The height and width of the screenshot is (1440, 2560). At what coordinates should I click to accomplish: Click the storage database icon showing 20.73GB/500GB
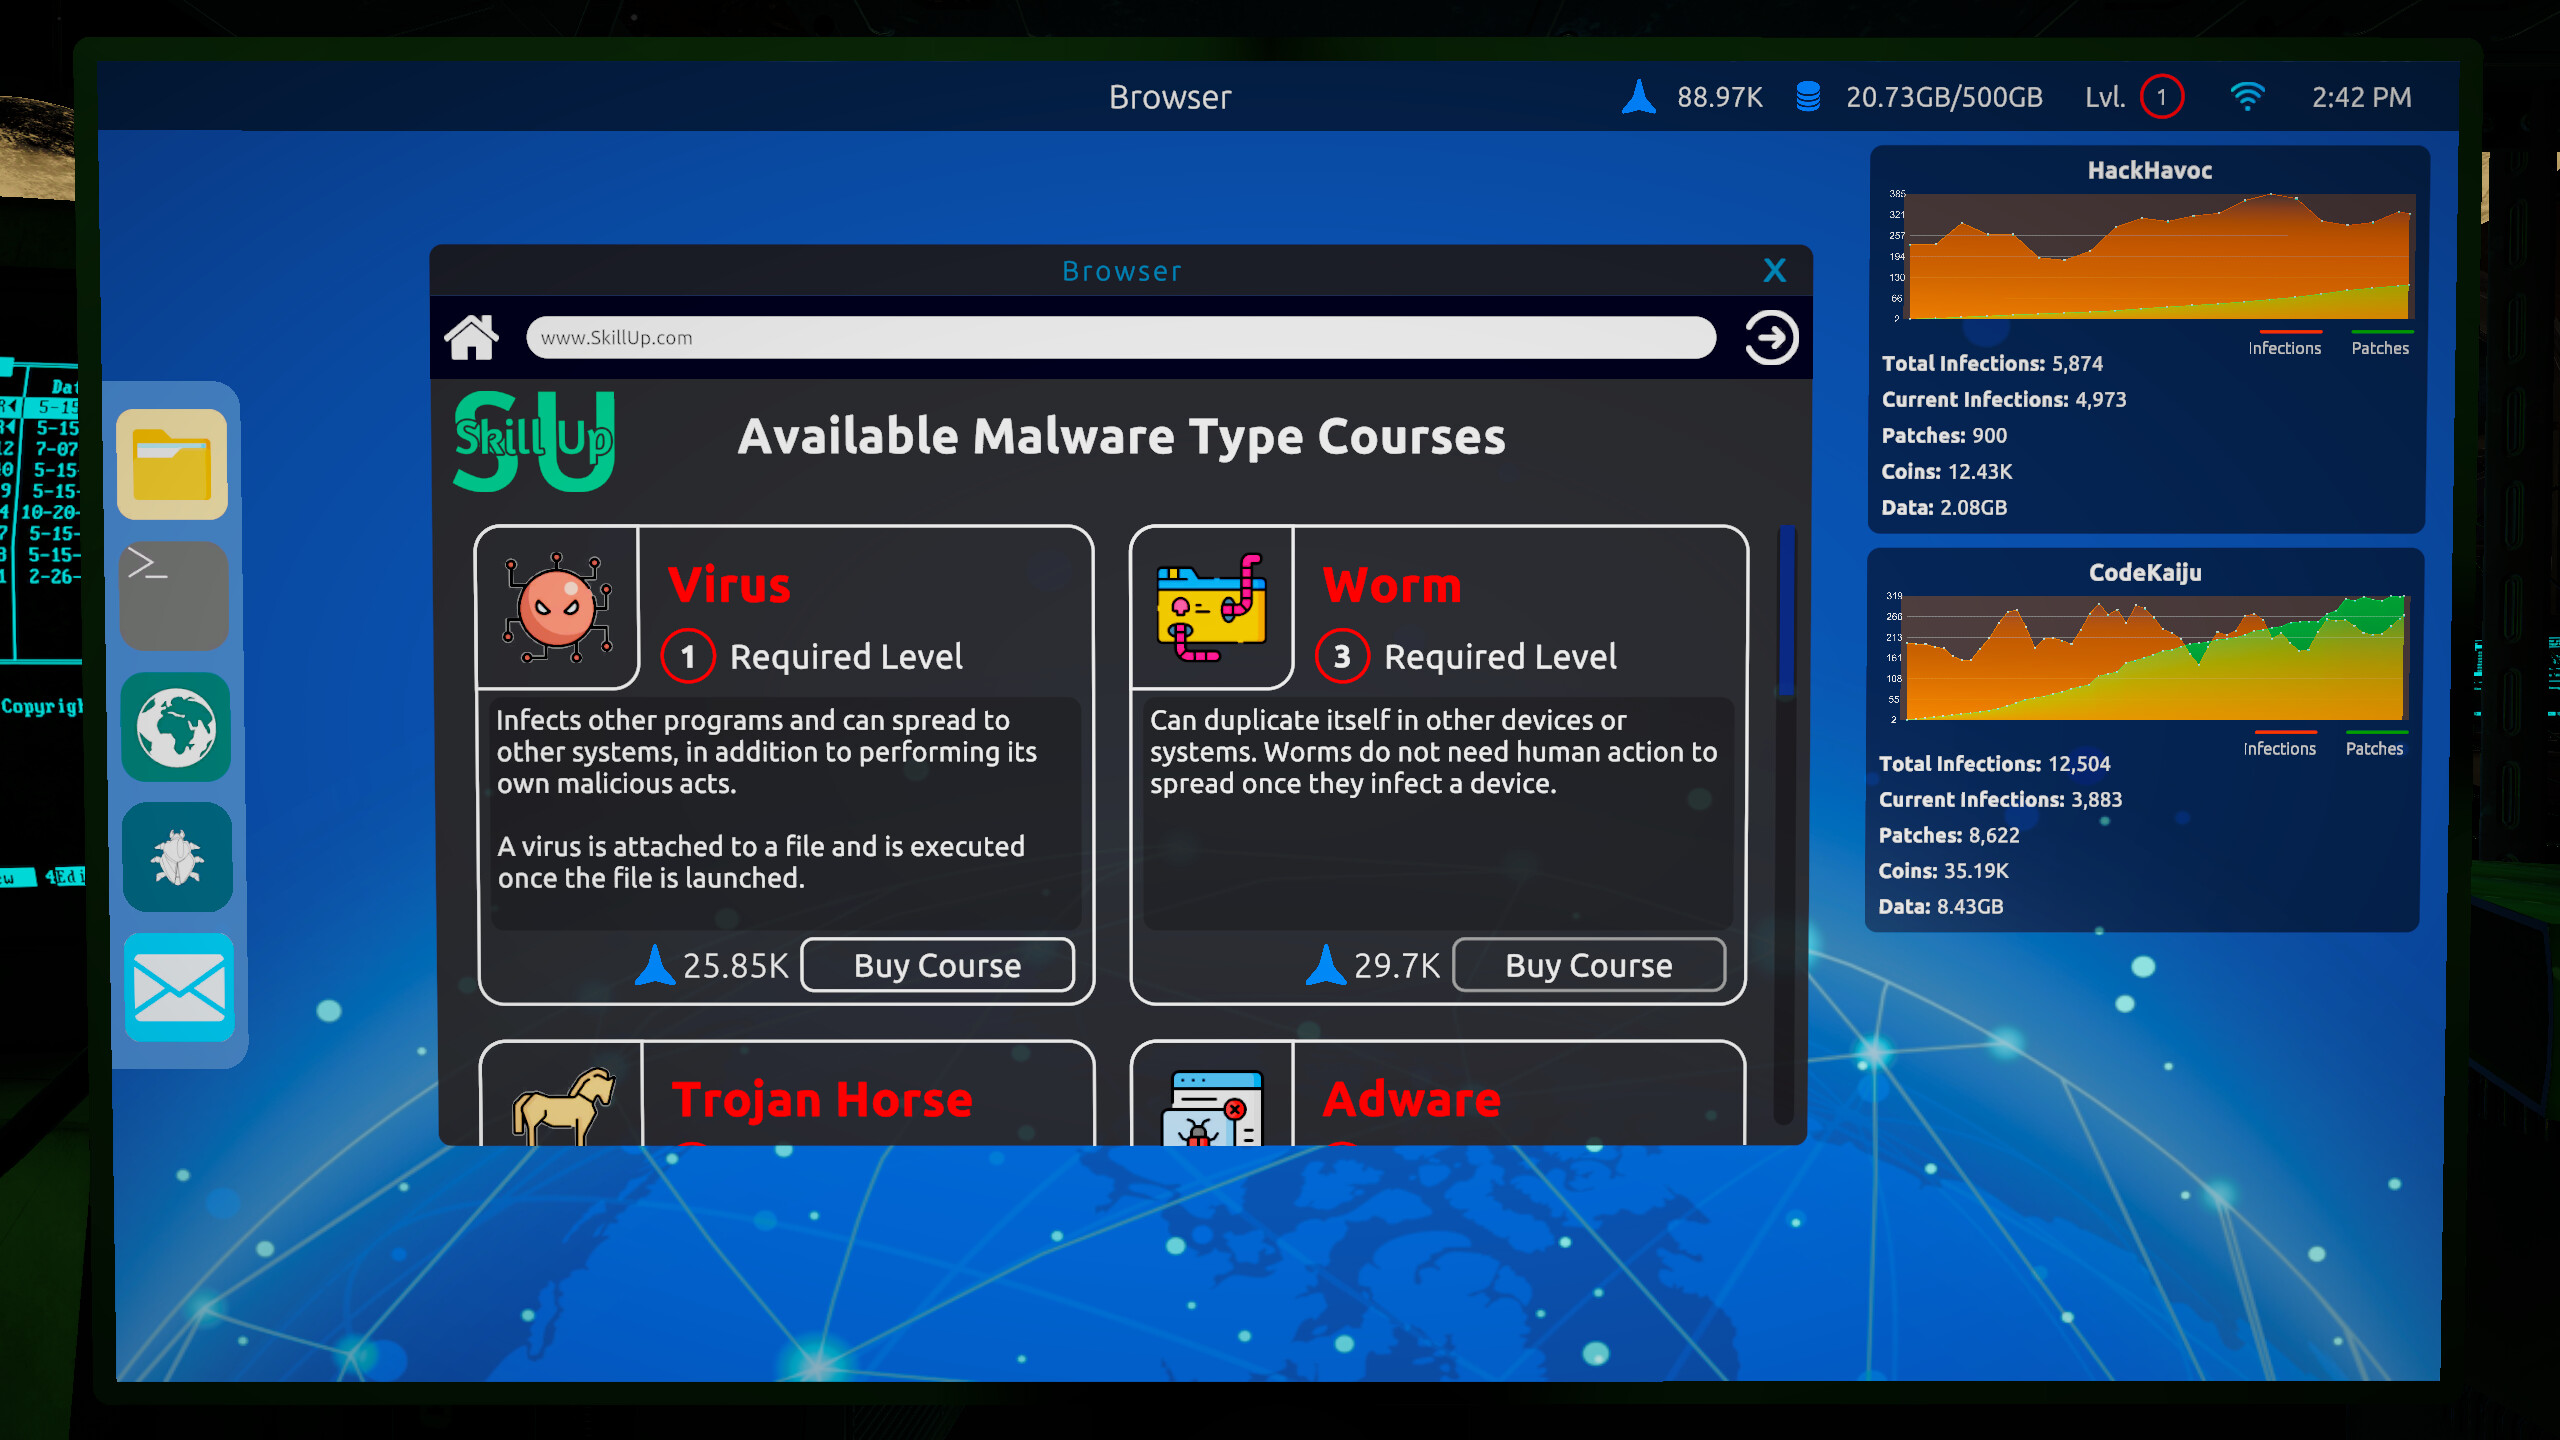pos(1808,96)
